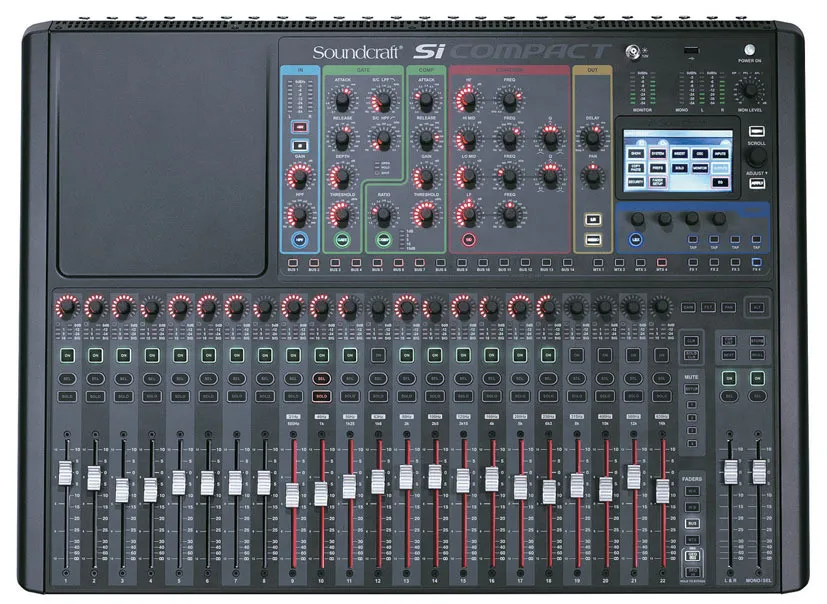This screenshot has height=604, width=827.
Task: Select the BUS 14 button
Action: 568,262
